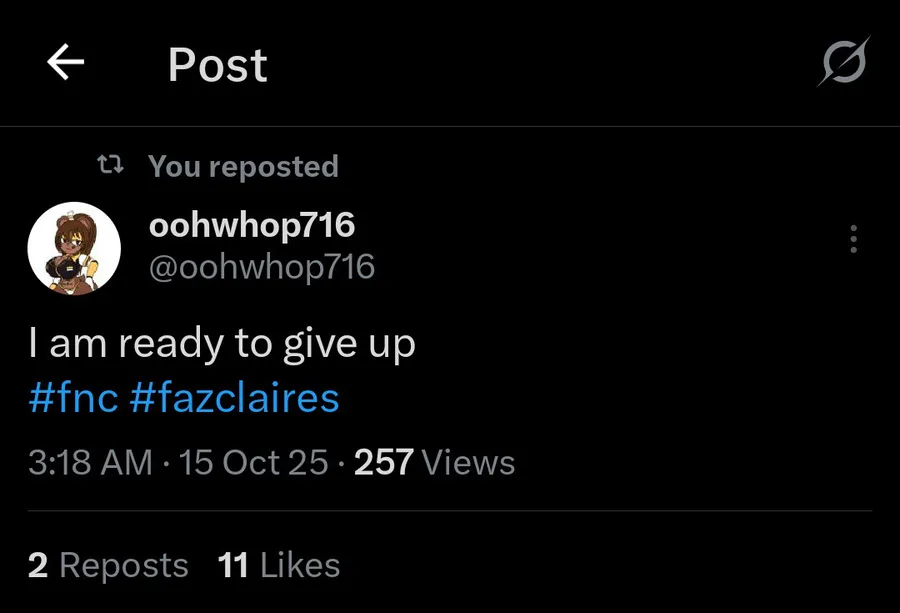
Task: Open the #fnc hashtag
Action: point(74,398)
